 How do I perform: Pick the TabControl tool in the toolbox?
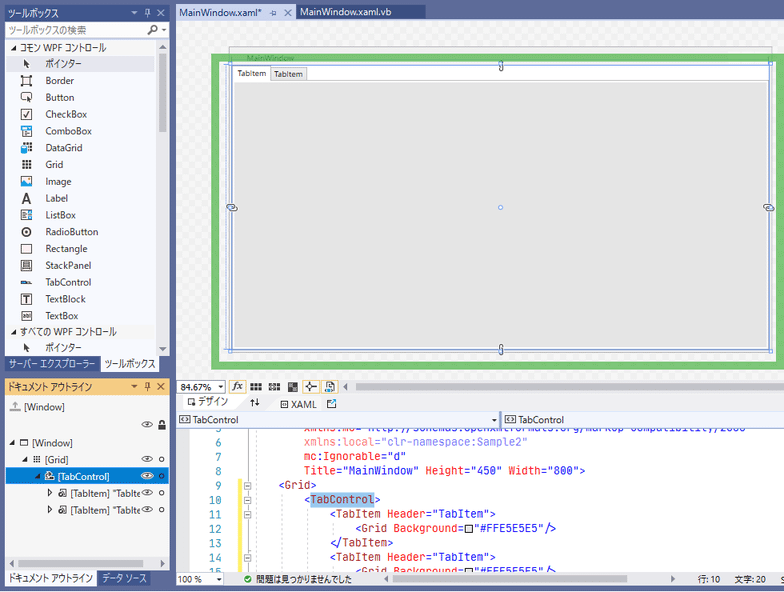point(67,282)
